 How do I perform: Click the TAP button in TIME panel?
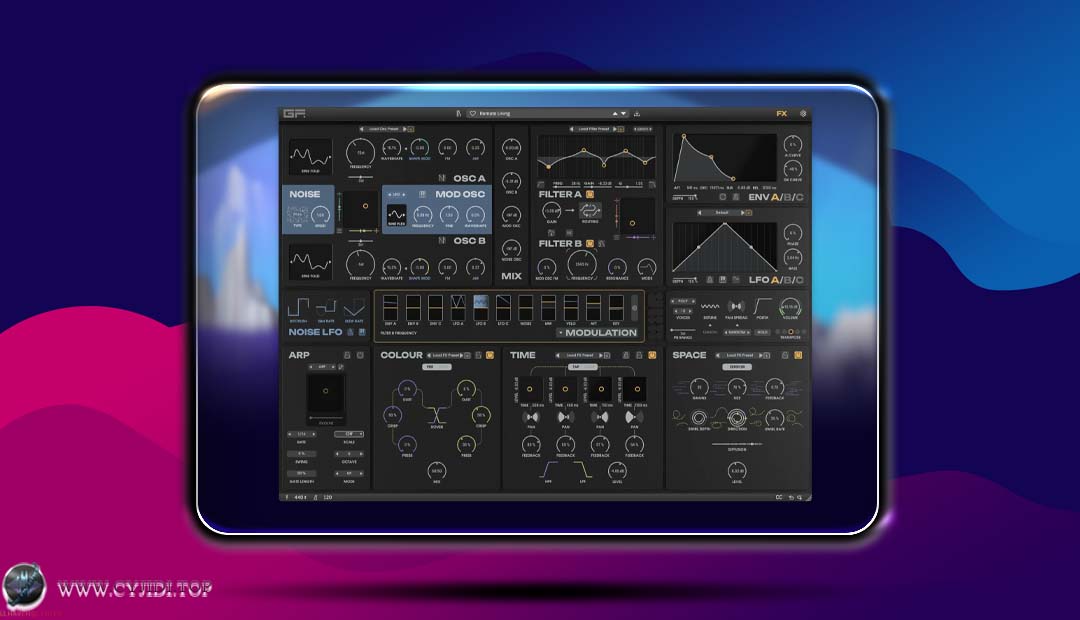[x=575, y=367]
